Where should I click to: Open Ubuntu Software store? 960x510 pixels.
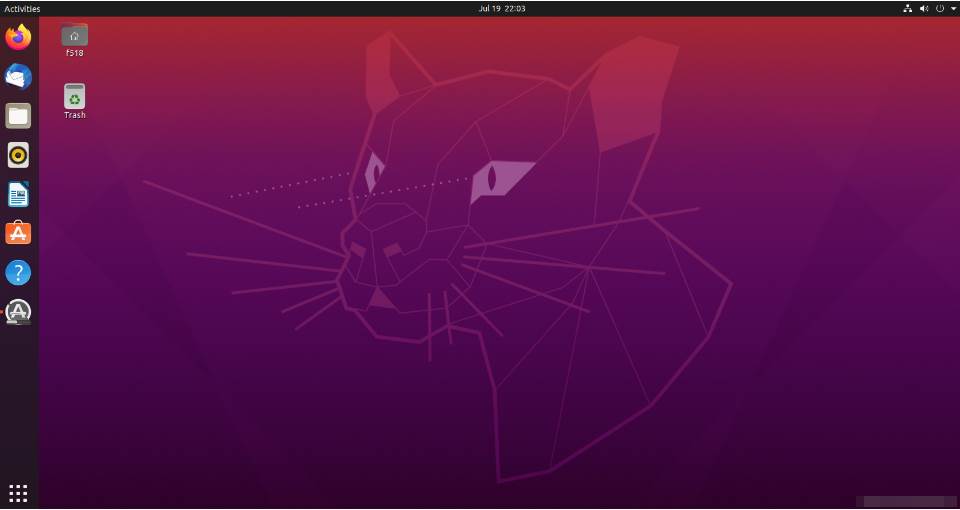[x=18, y=233]
